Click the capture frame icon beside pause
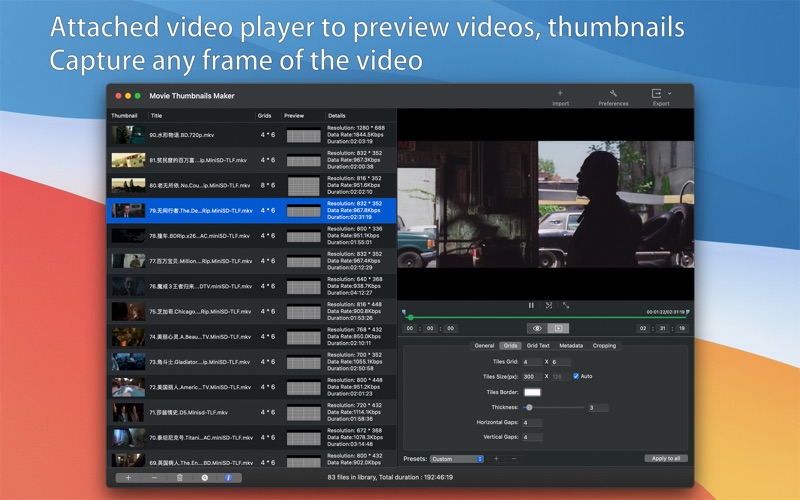This screenshot has height=500, width=800. (x=549, y=305)
